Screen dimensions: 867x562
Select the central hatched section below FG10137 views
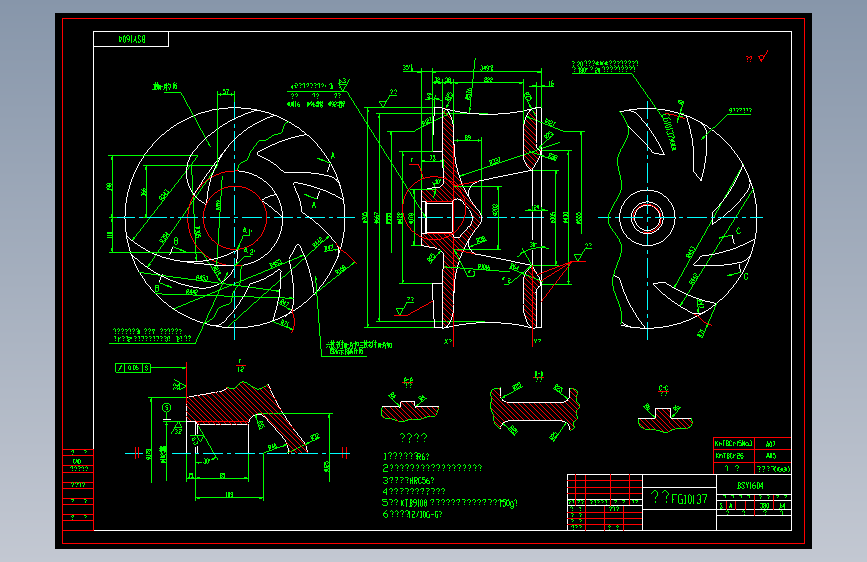pos(535,409)
